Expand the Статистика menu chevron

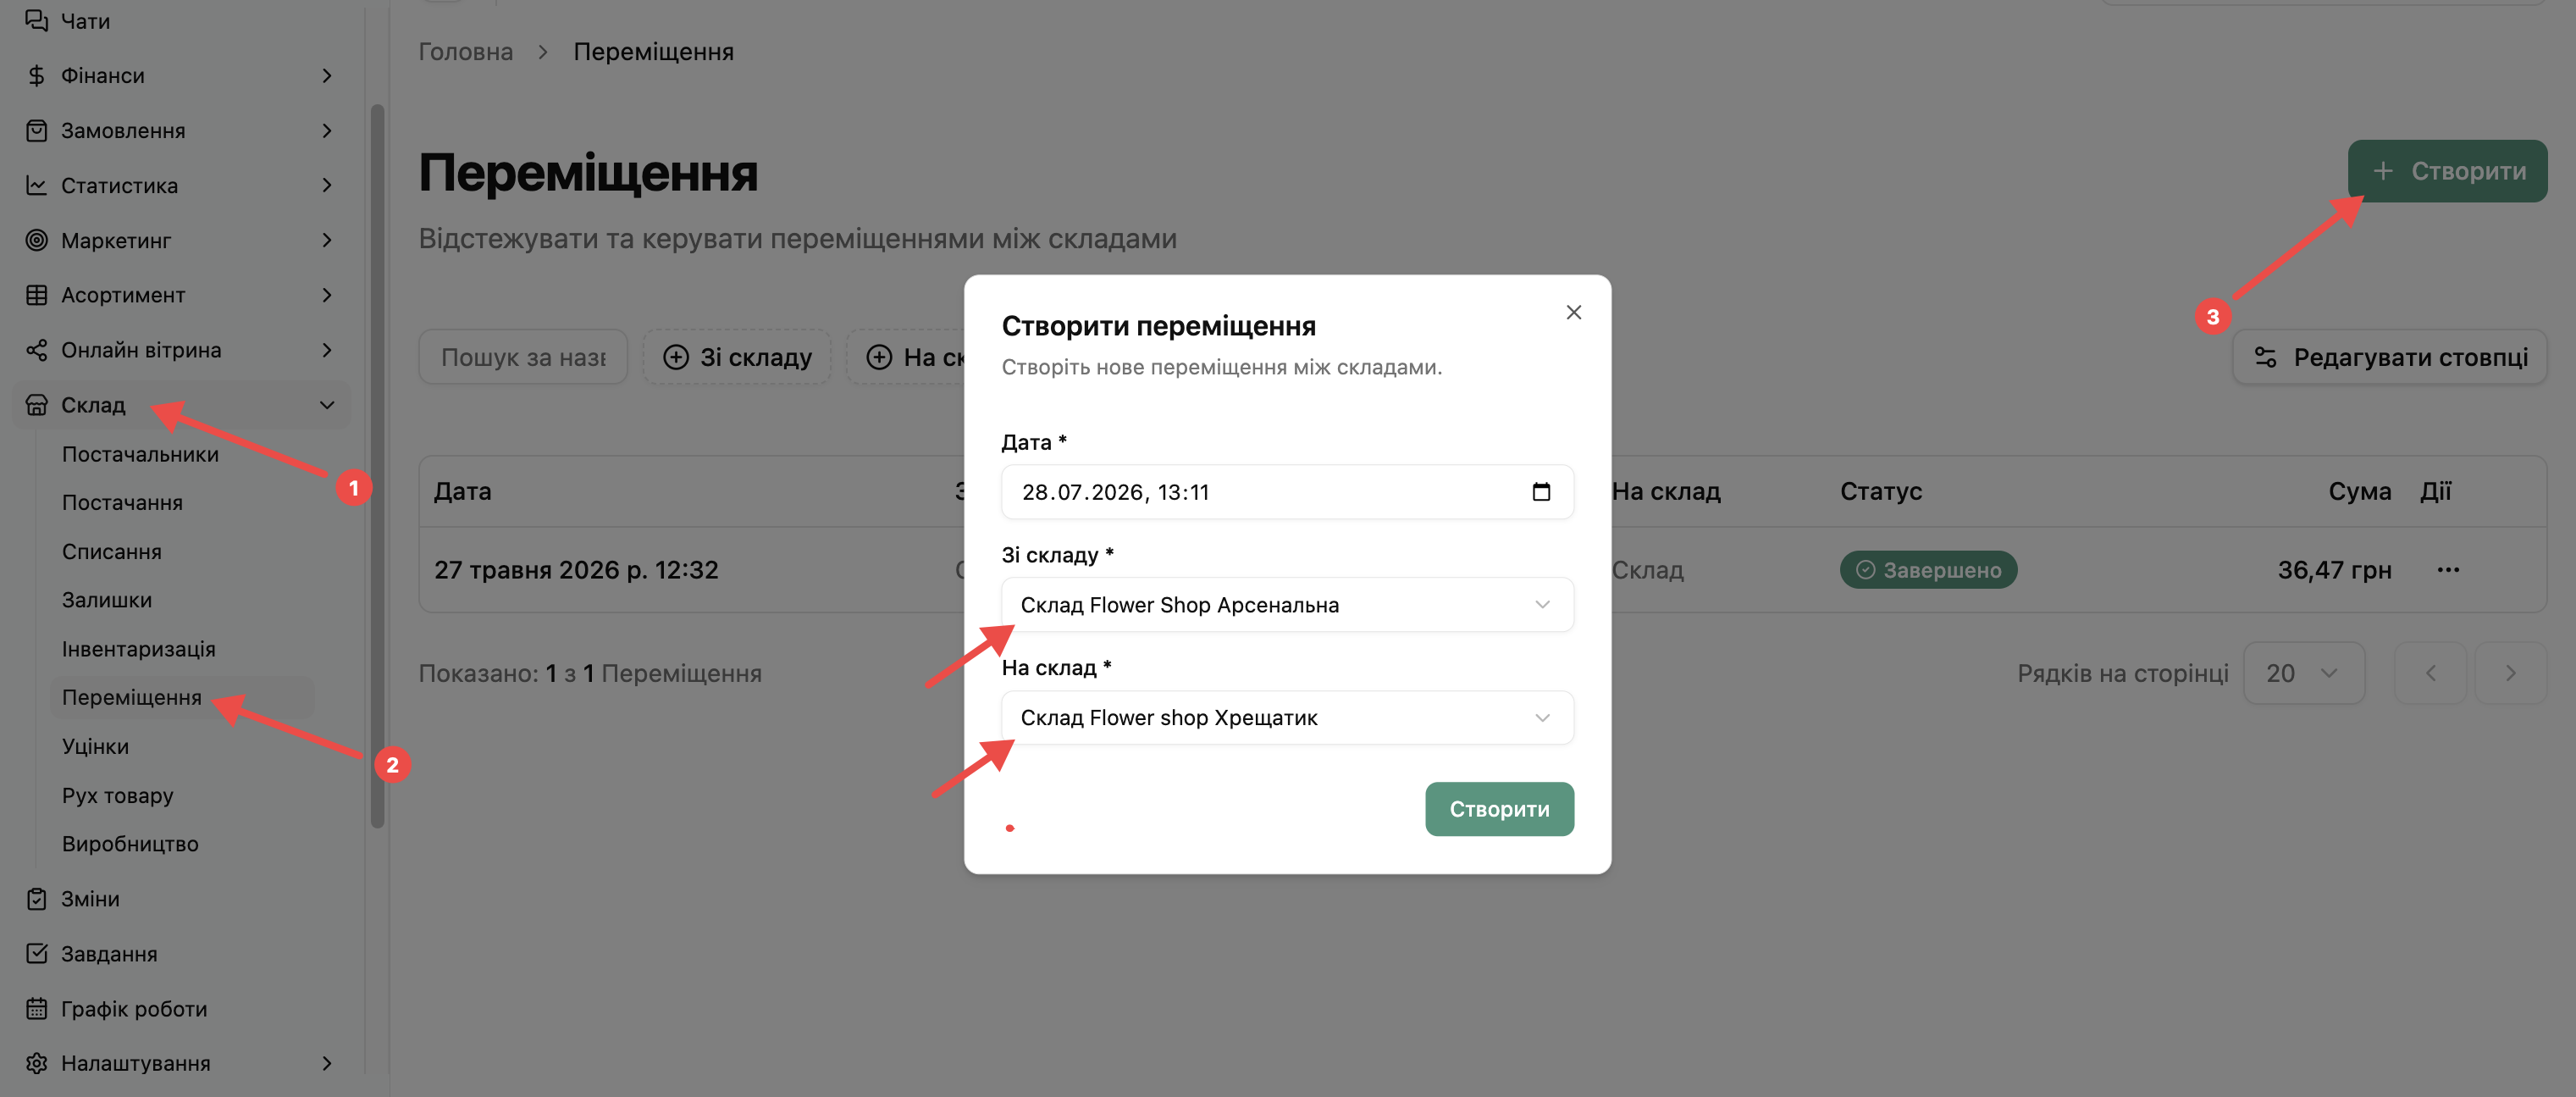click(327, 186)
